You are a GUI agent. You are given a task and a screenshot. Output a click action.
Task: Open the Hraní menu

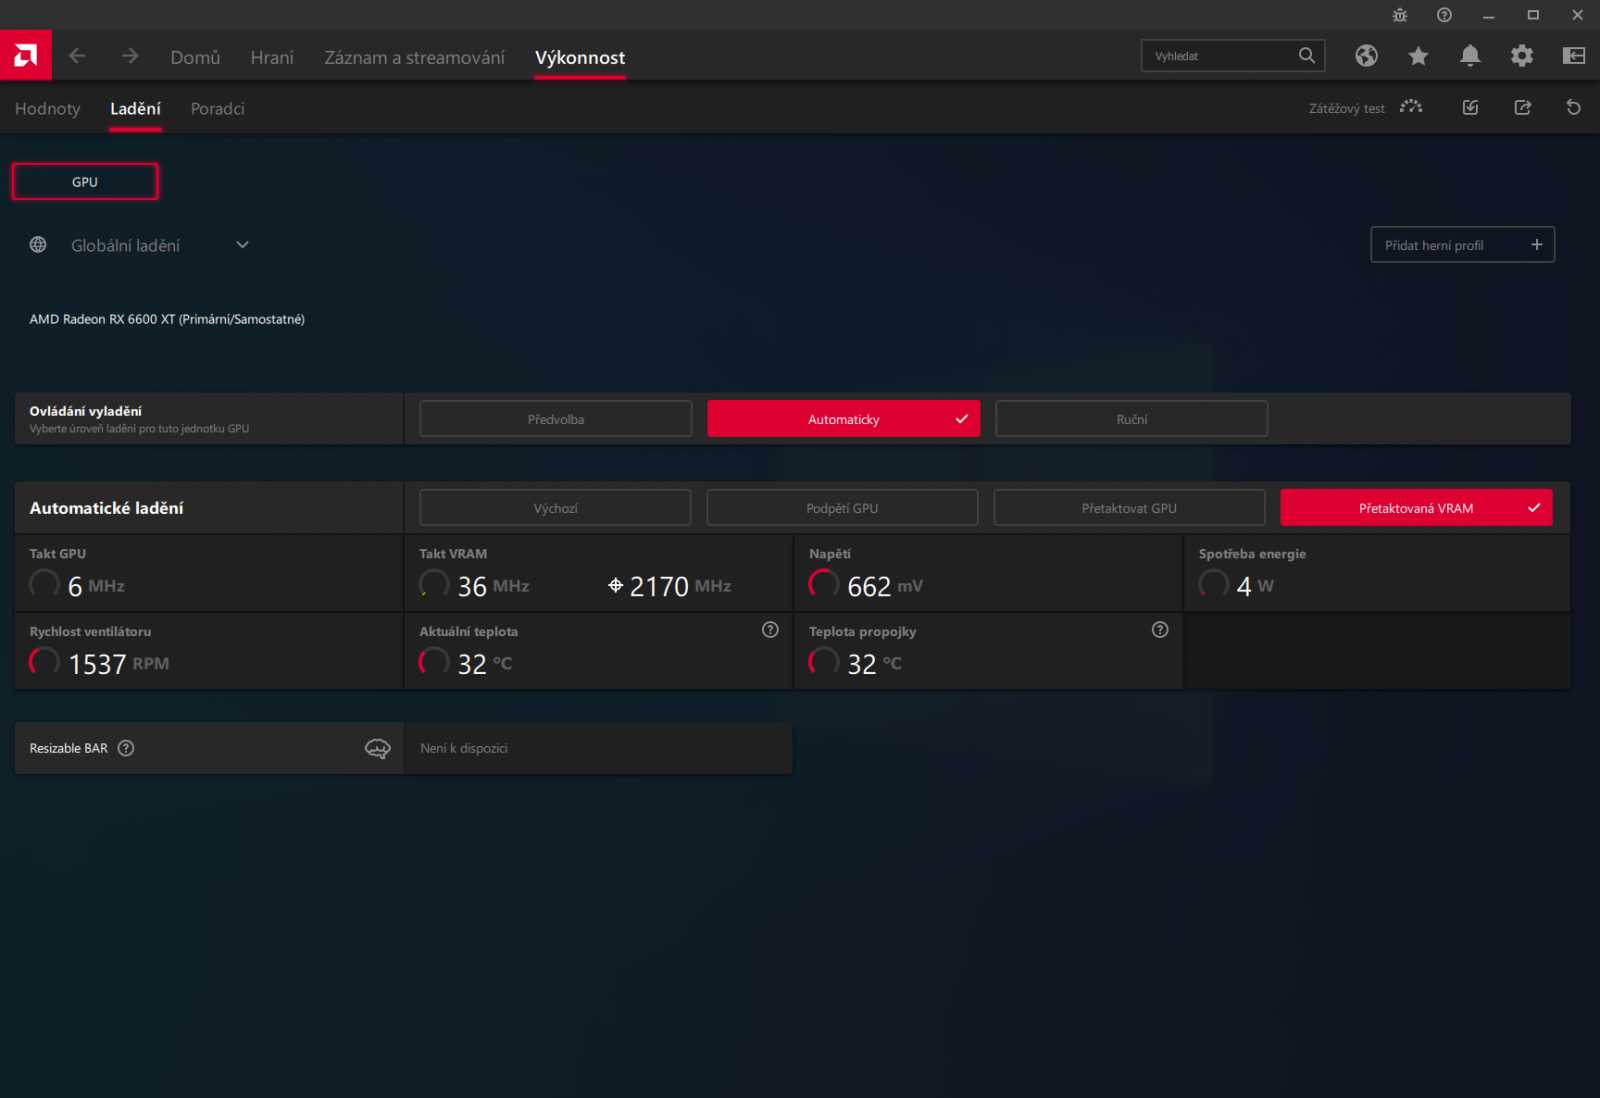[272, 57]
